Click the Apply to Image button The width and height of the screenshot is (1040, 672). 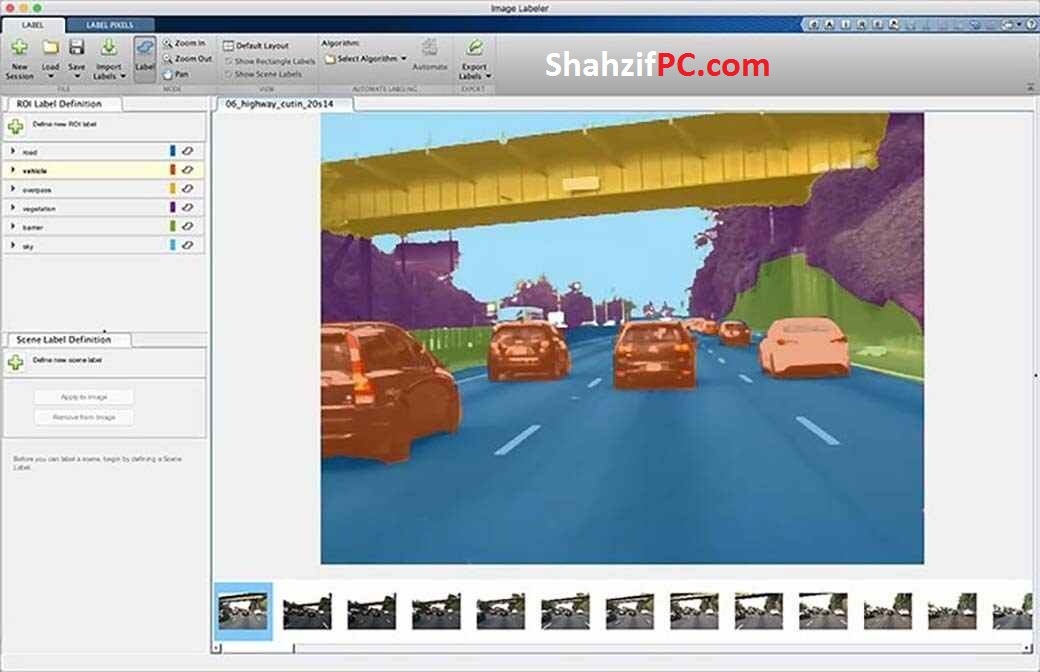[x=87, y=396]
